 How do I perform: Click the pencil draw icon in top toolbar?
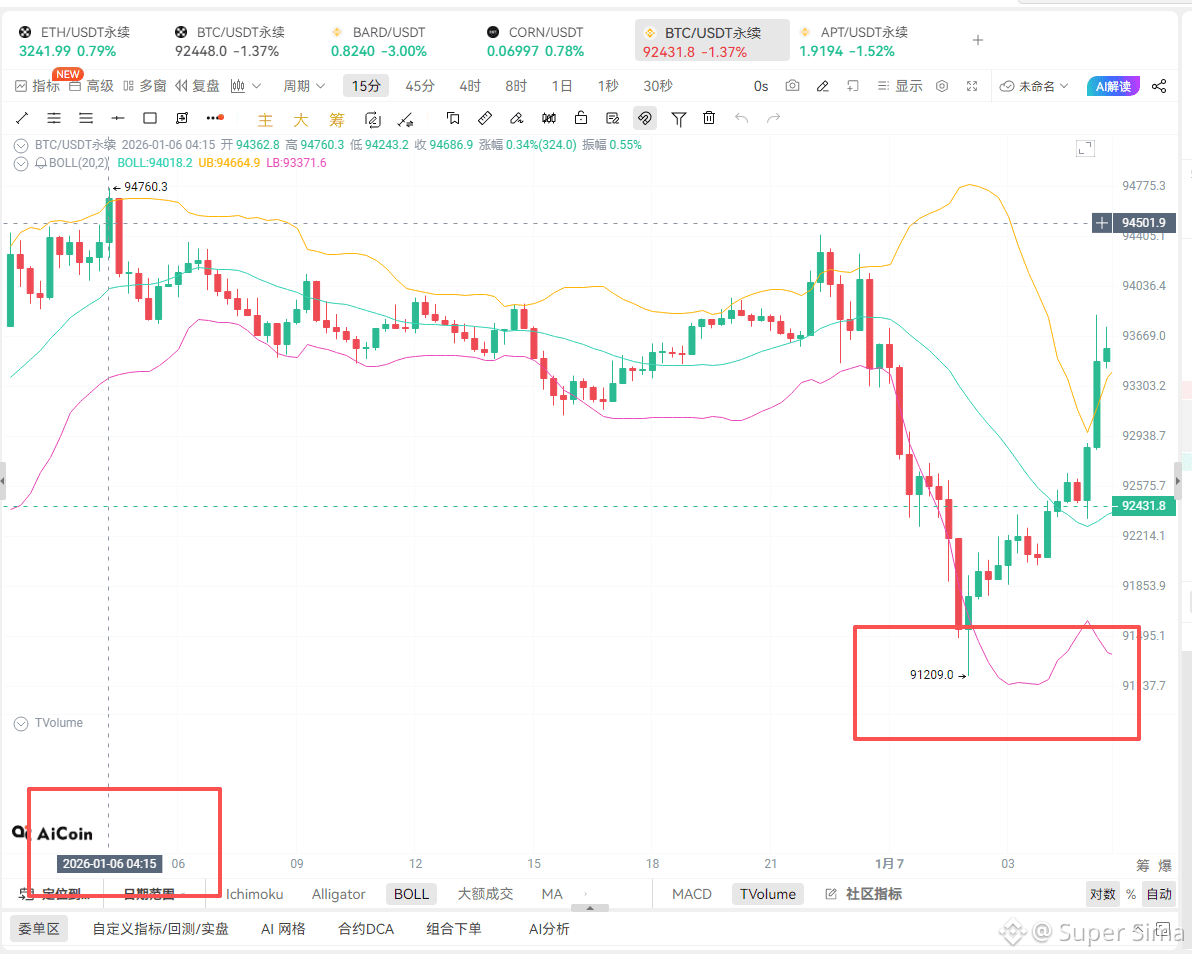click(x=823, y=86)
